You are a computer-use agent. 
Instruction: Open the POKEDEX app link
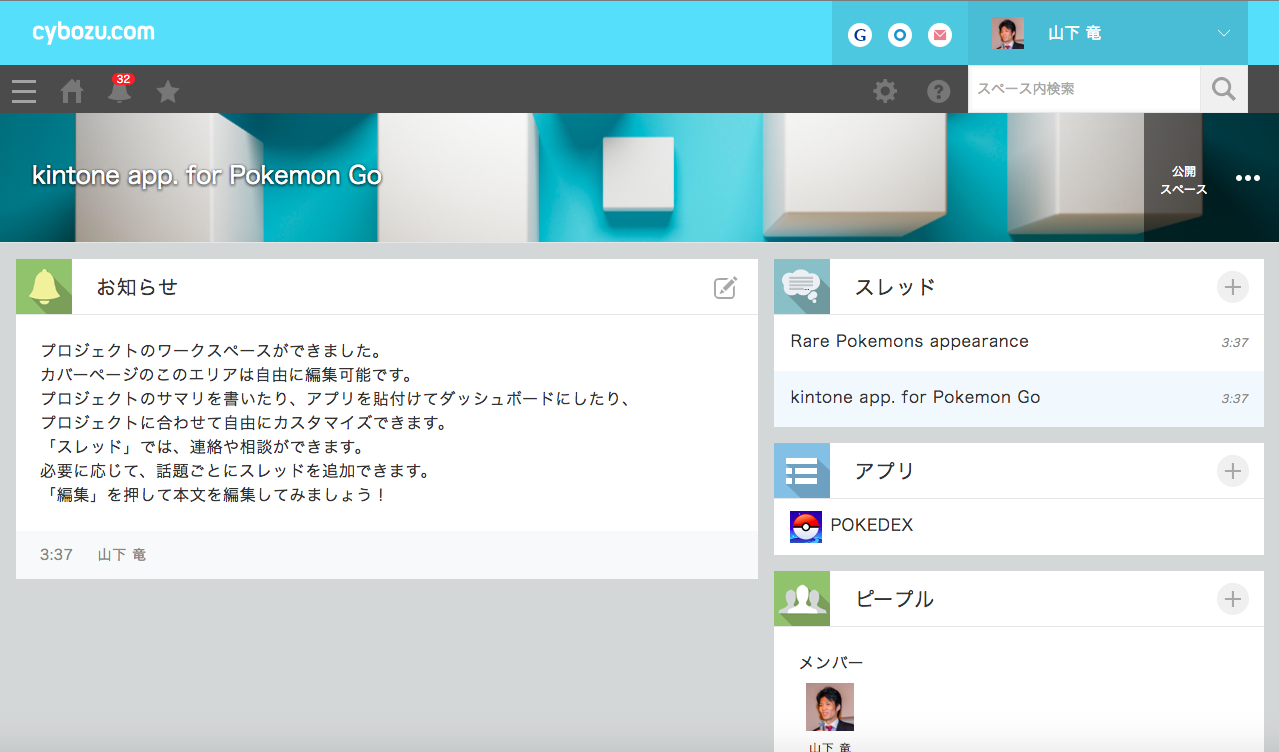click(x=872, y=525)
